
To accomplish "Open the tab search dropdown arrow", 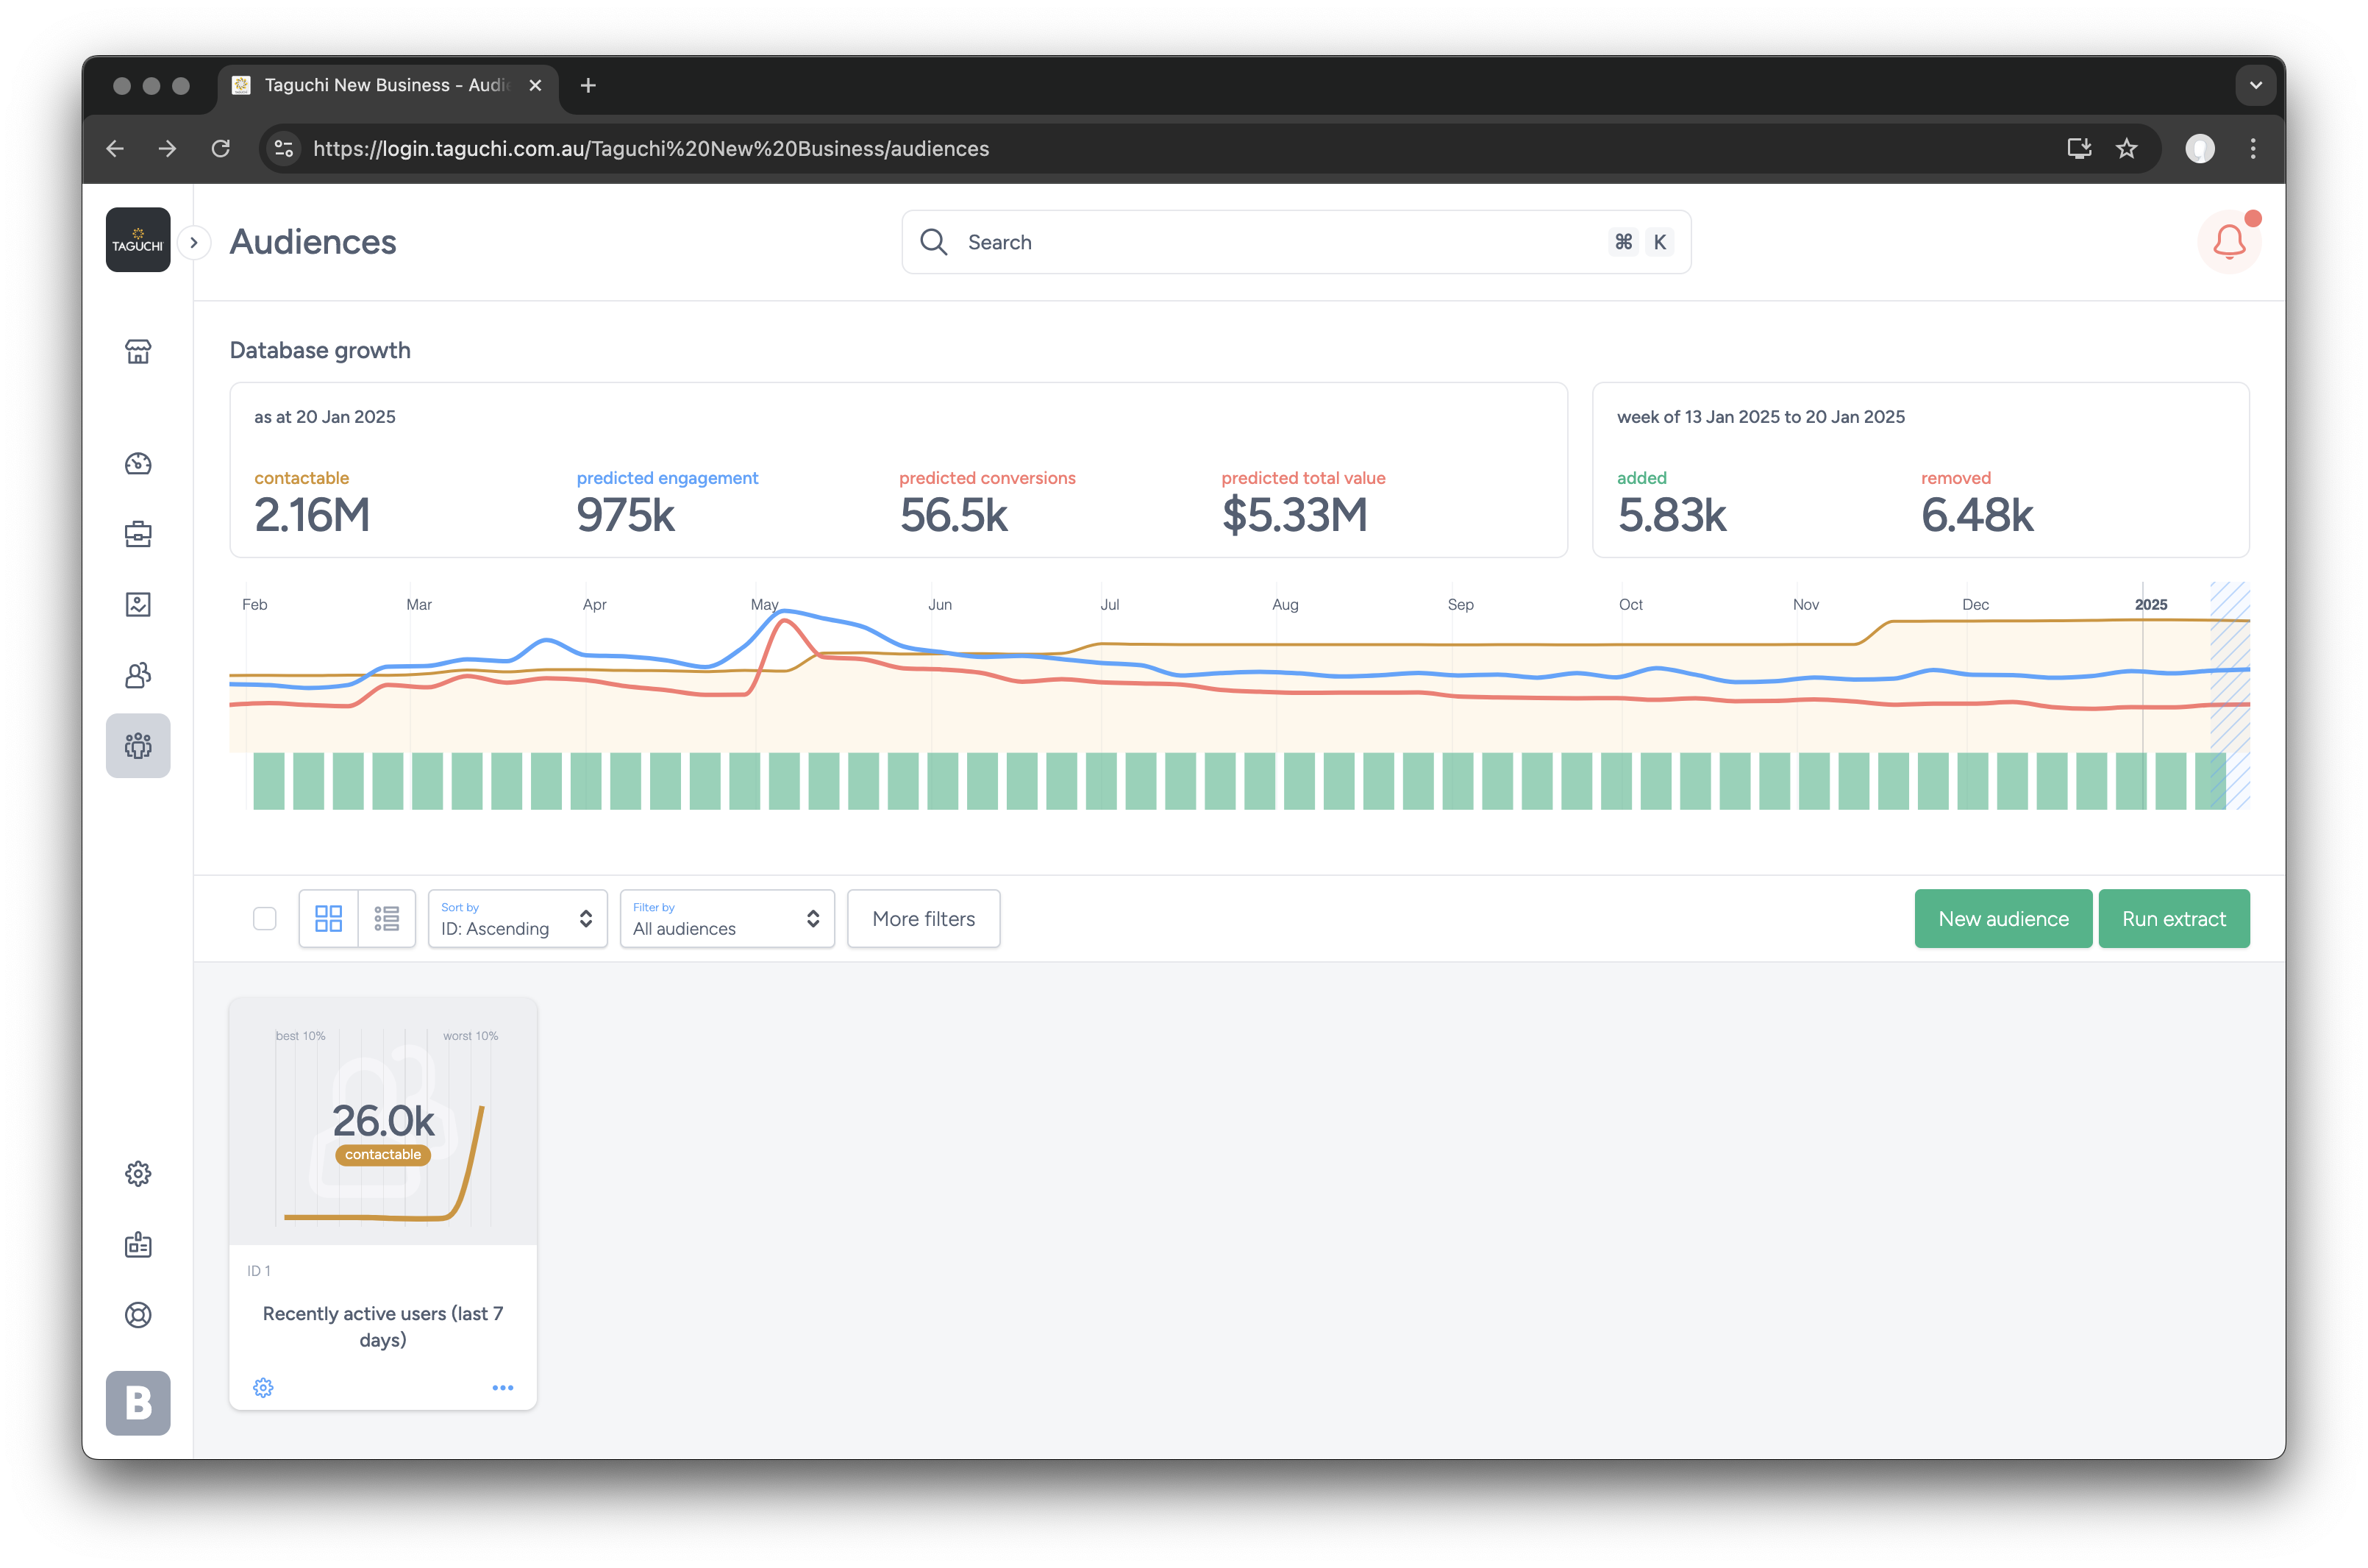I will coord(2255,85).
